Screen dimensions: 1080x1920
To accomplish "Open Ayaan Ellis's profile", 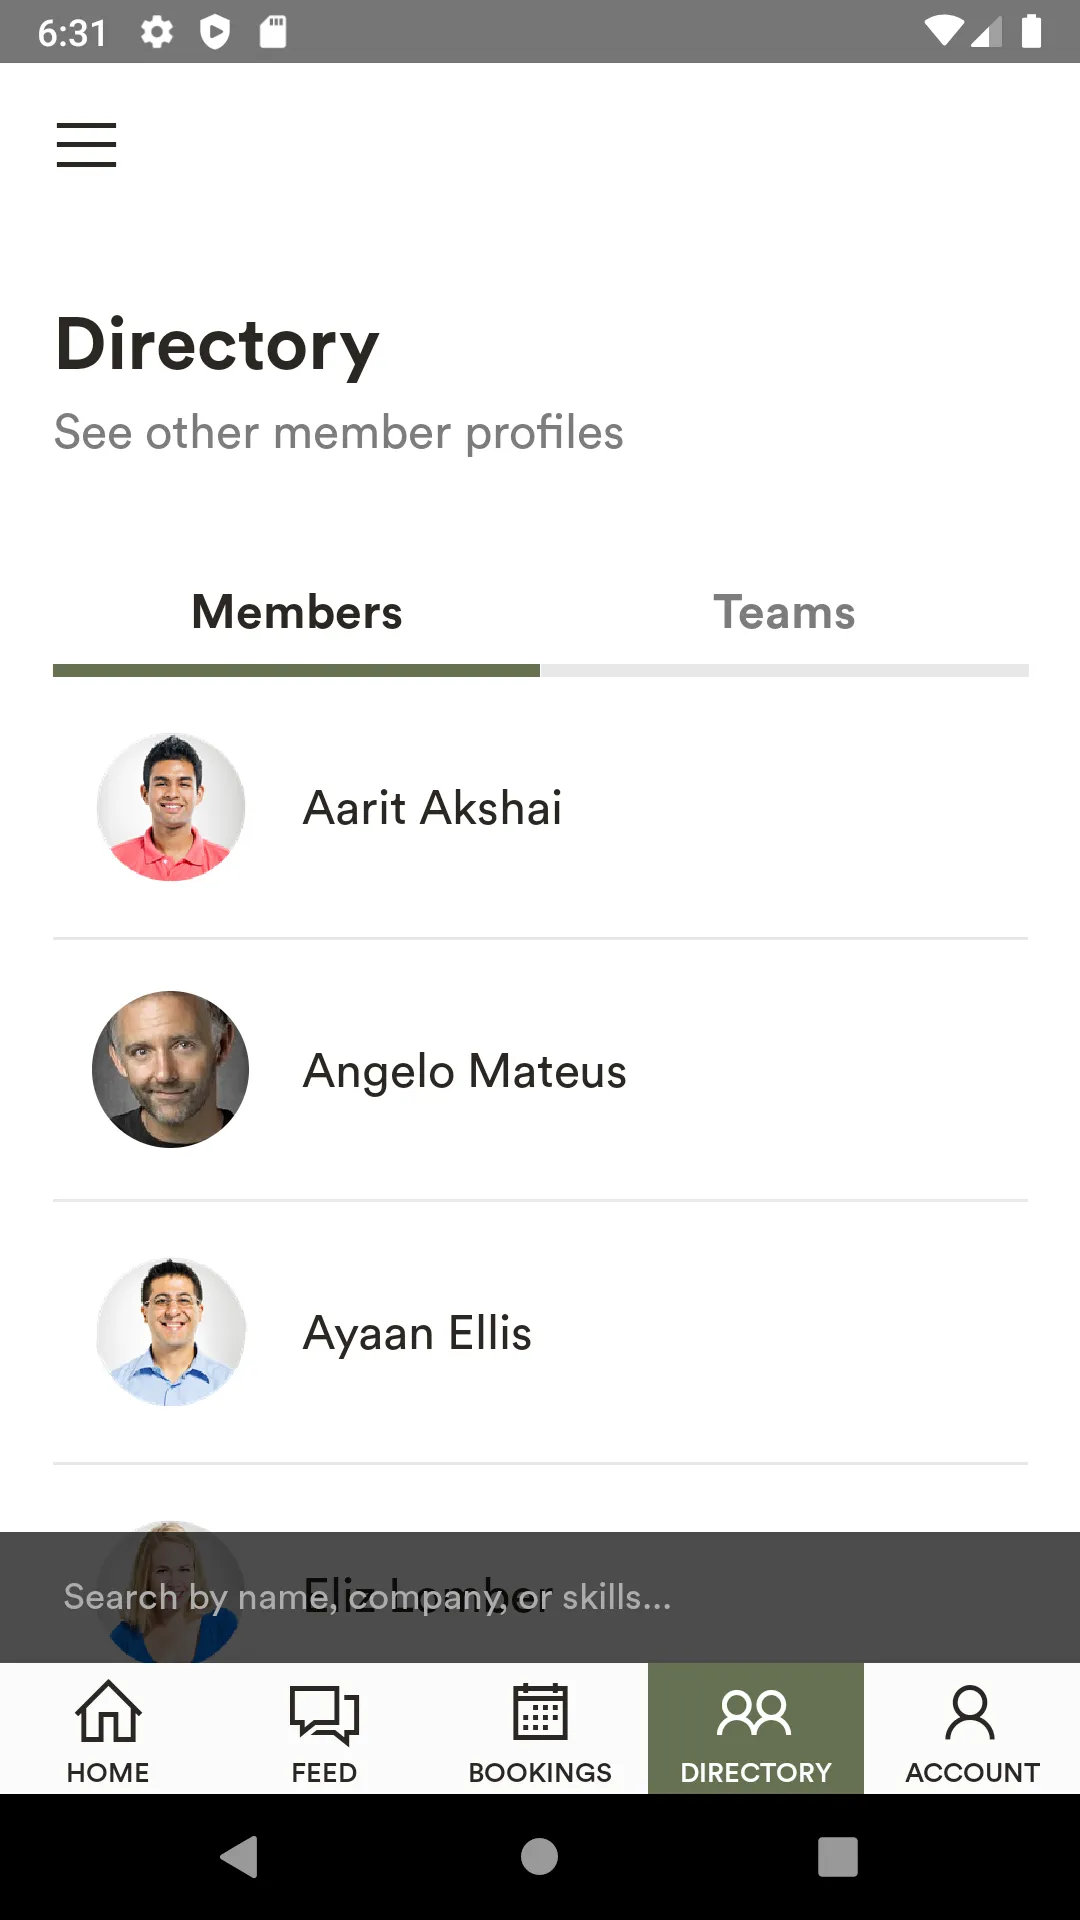I will click(x=540, y=1332).
